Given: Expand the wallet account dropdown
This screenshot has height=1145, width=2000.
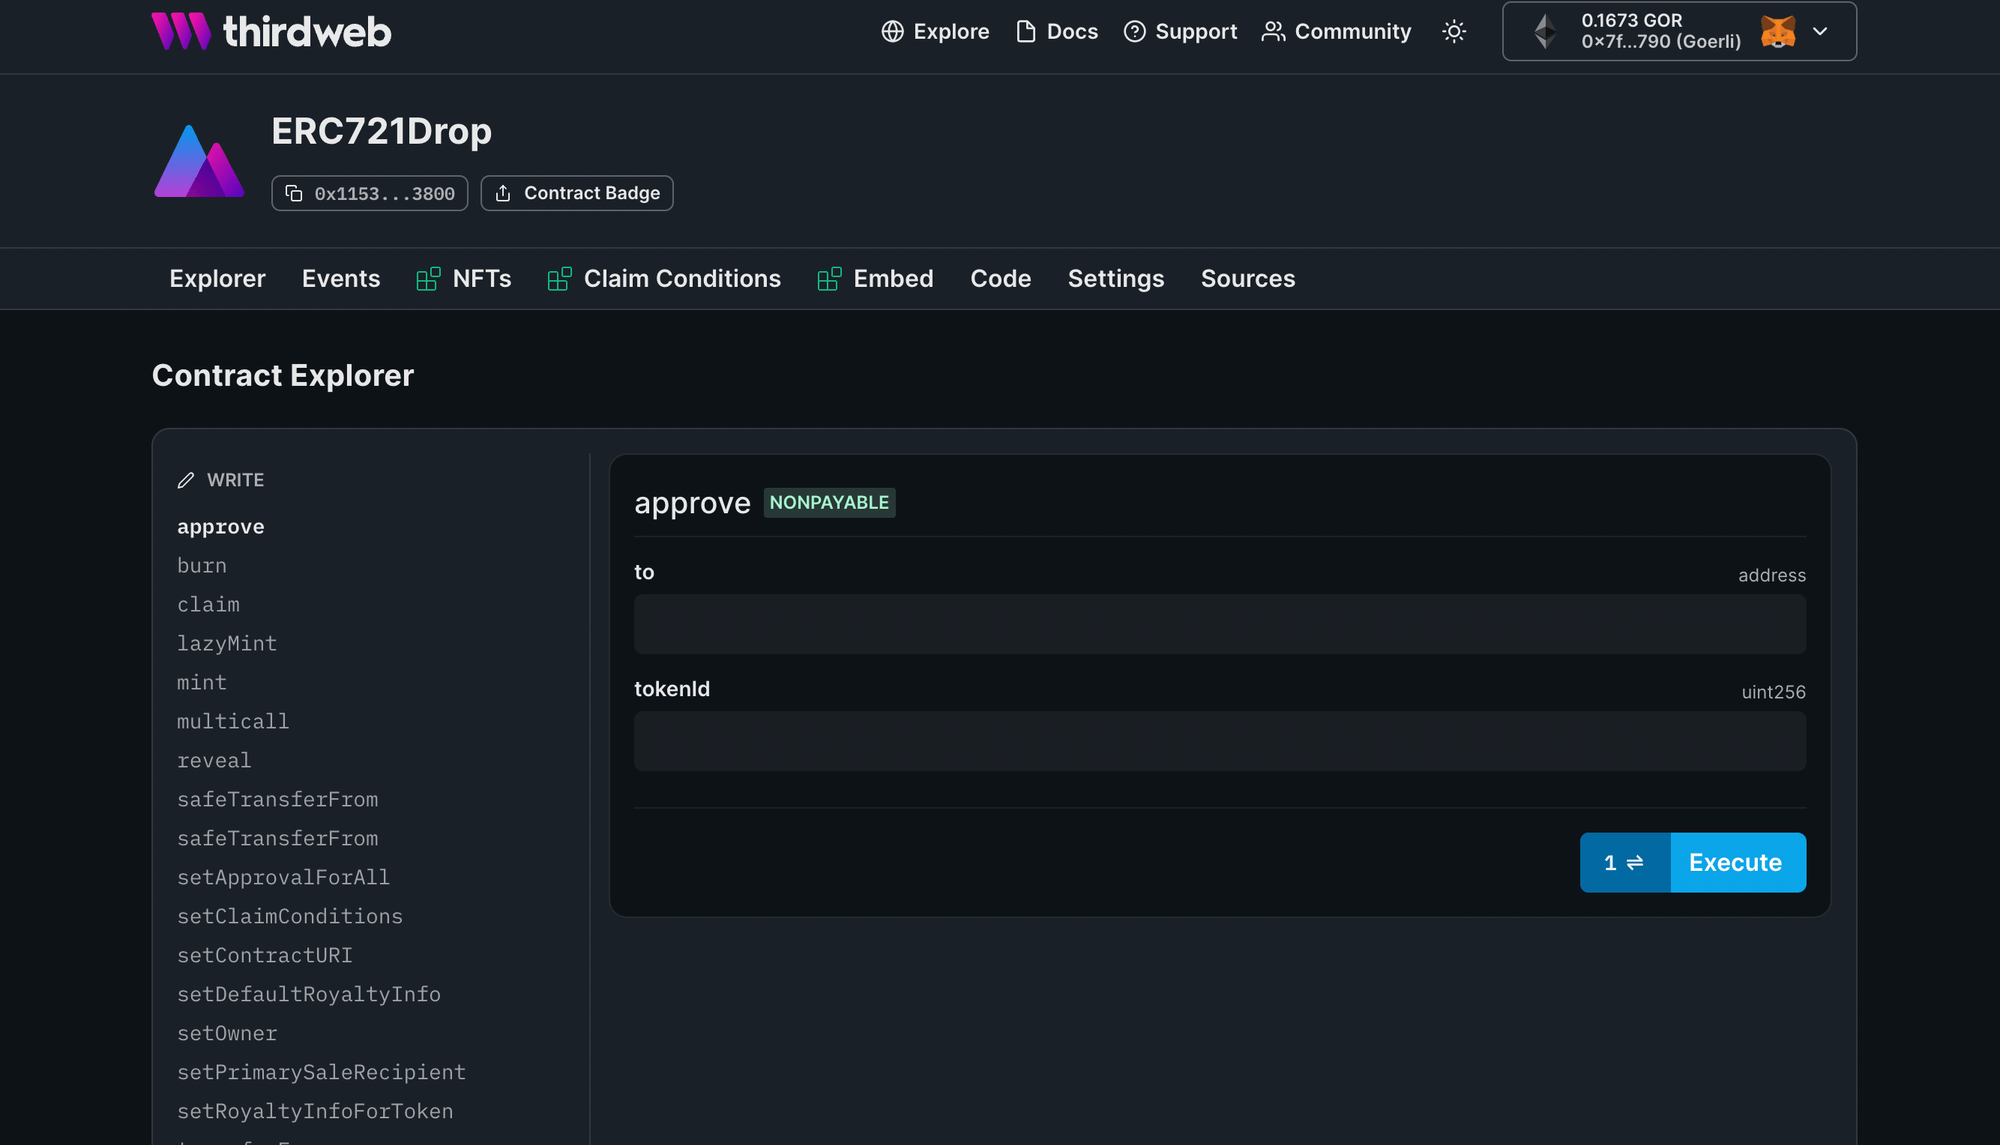Looking at the screenshot, I should [x=1821, y=31].
